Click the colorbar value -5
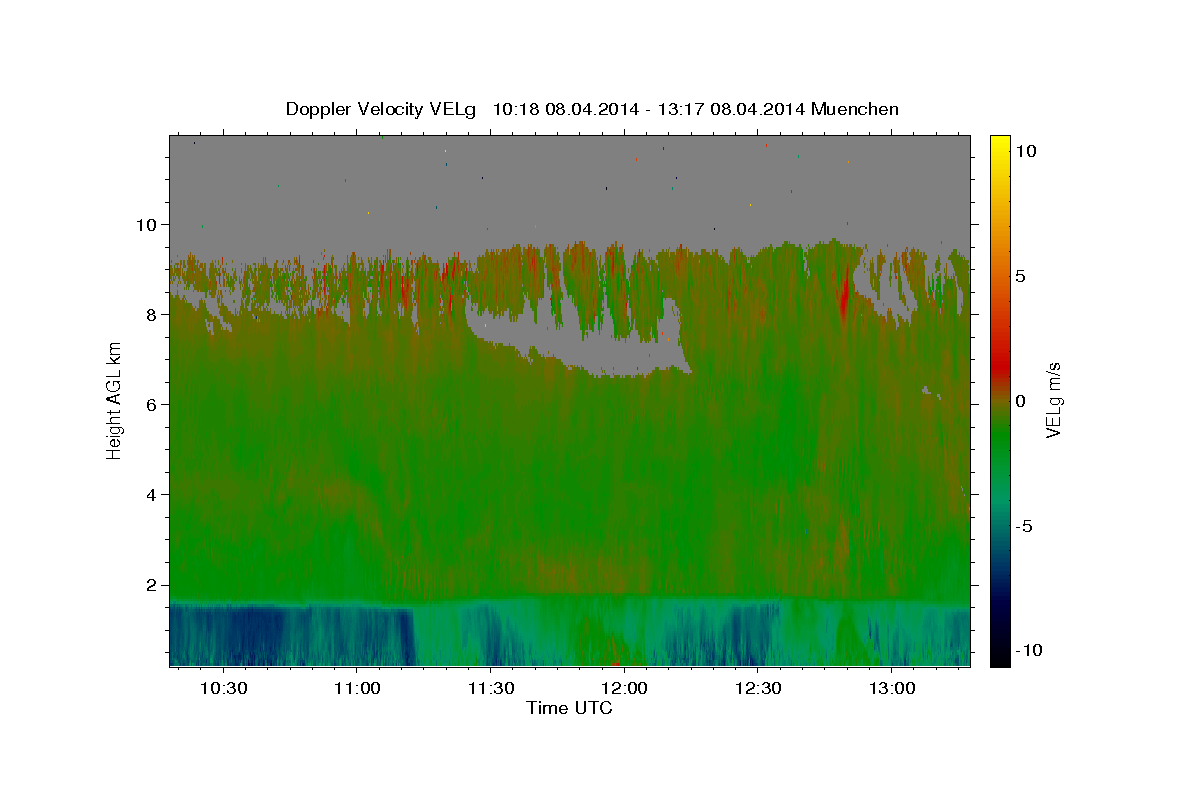Image resolution: width=1200 pixels, height=800 pixels. coord(1023,526)
